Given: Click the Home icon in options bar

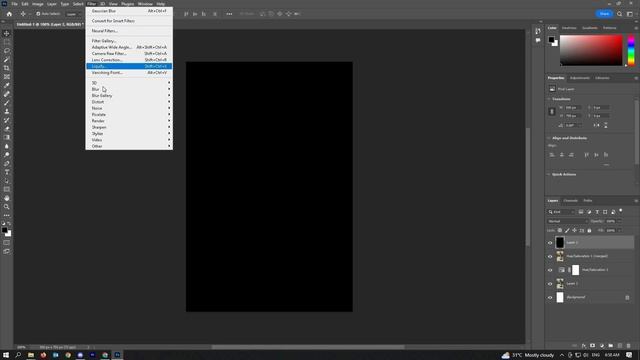Looking at the screenshot, I should pyautogui.click(x=9, y=14).
